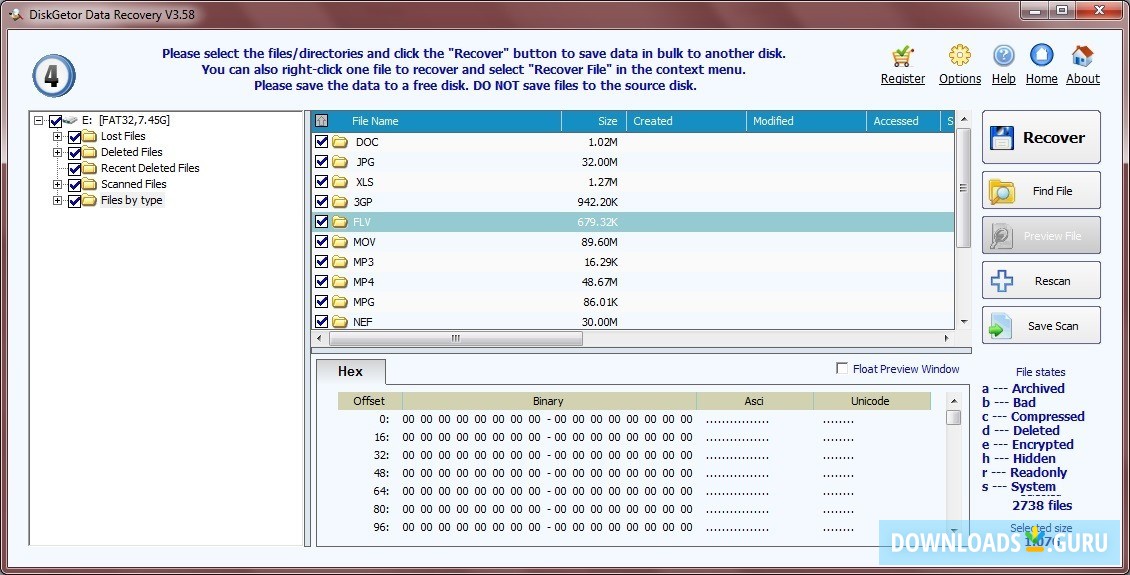
Task: Click the Scanned Files folder icon in the tree
Action: click(x=89, y=184)
